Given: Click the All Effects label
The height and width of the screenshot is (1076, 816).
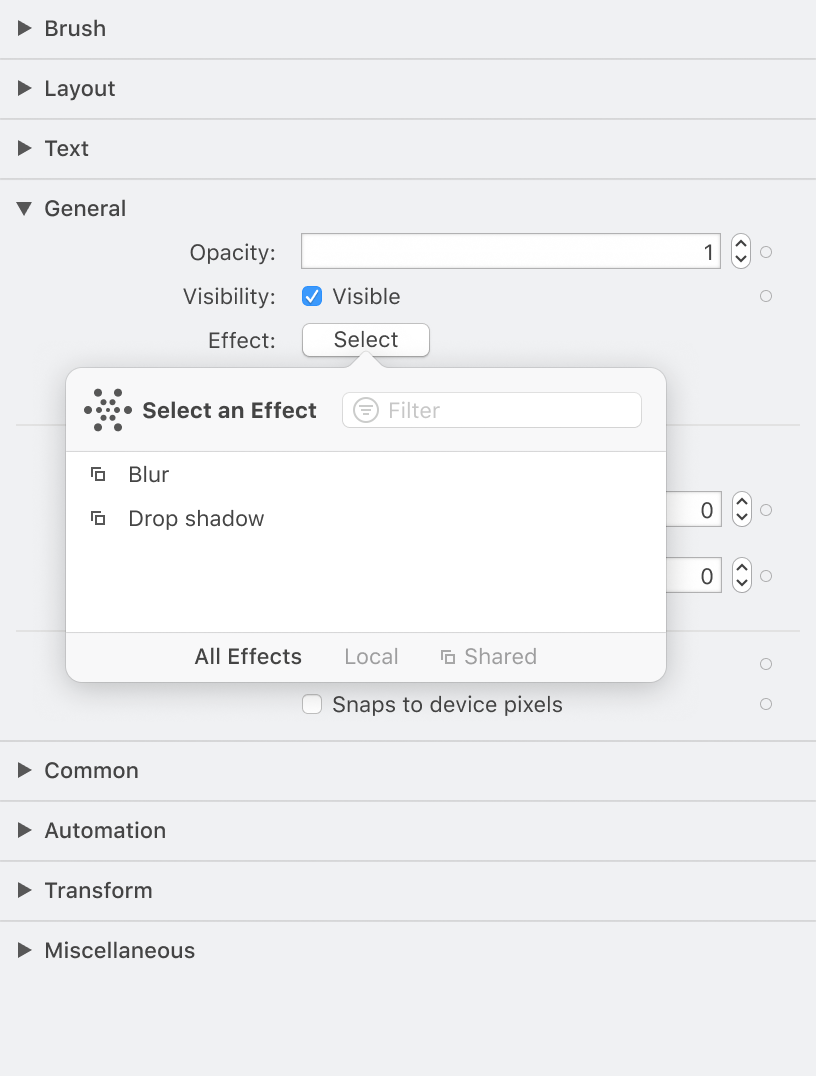Looking at the screenshot, I should coord(247,656).
